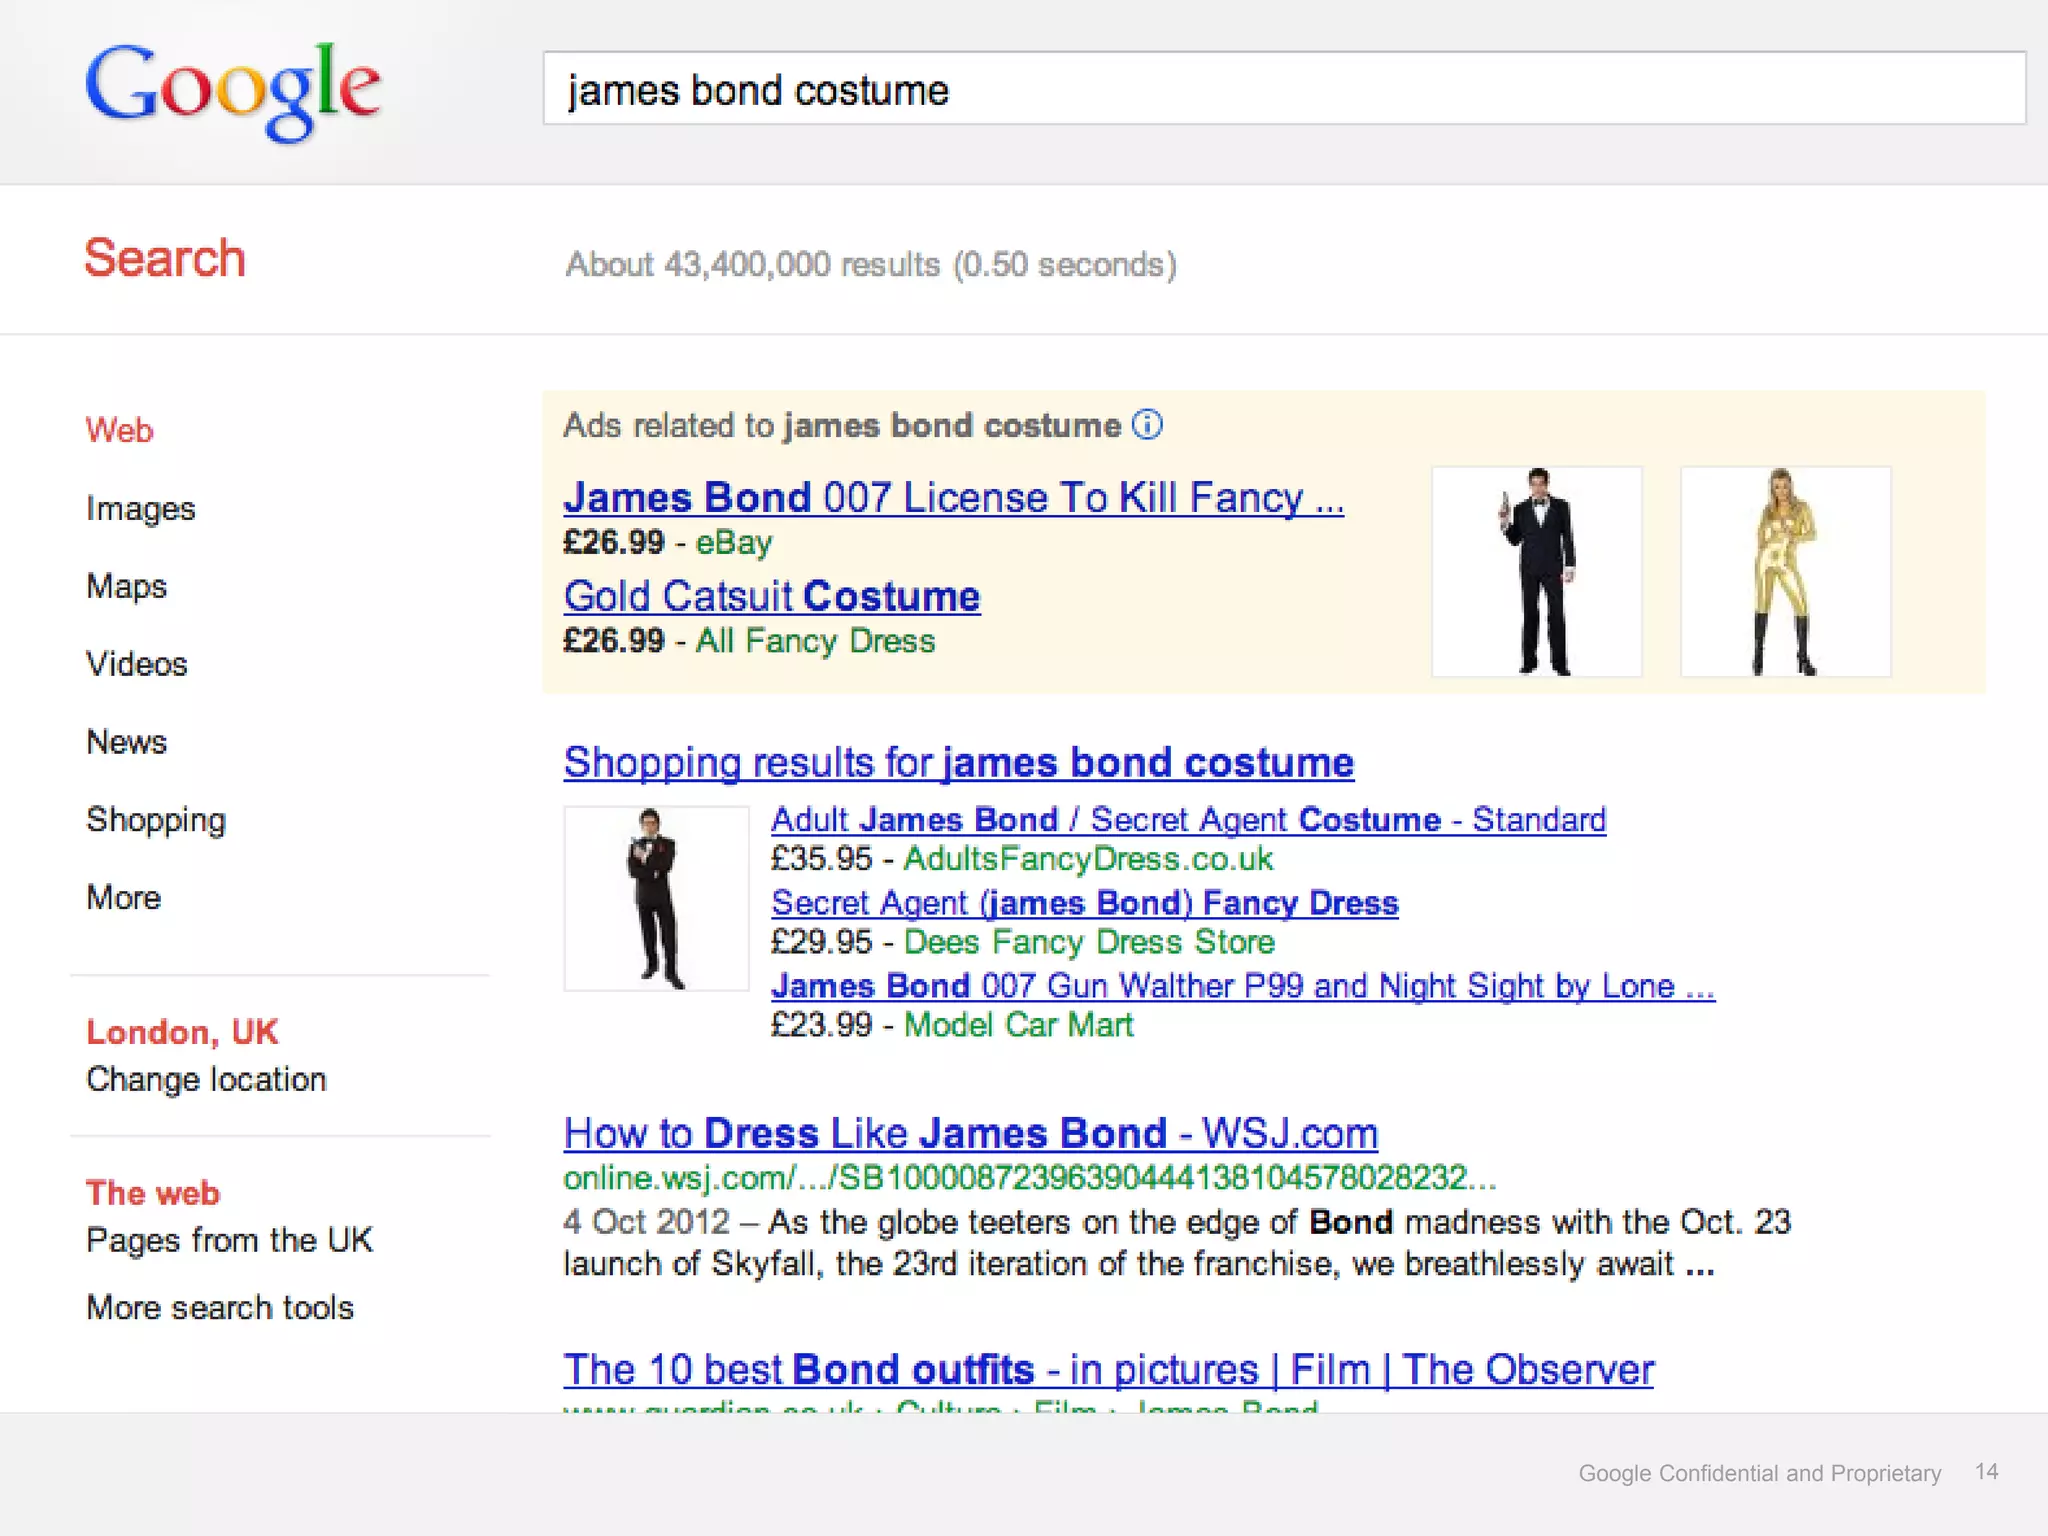Screen dimensions: 2048x1536
Task: Open Secret Agent (james Bond) Fancy Dress link
Action: pos(1085,903)
